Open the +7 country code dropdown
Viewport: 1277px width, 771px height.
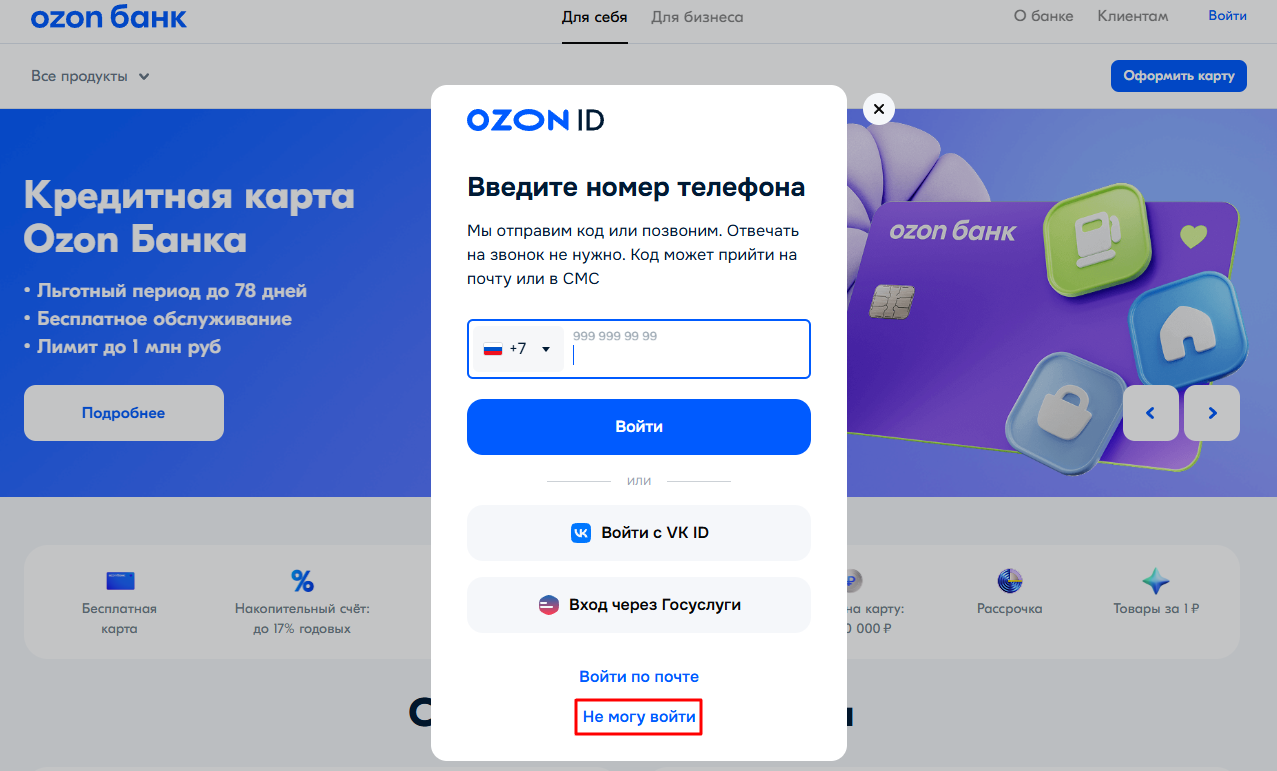coord(518,349)
